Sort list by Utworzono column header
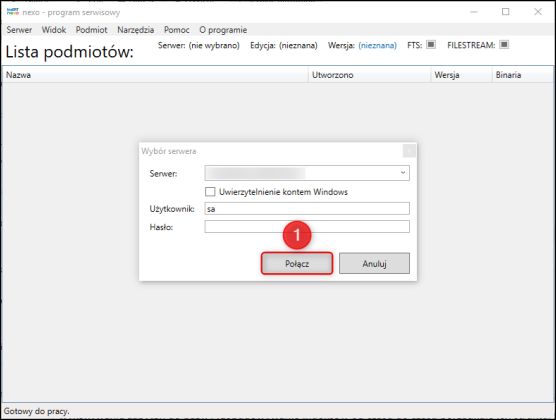Screen dimensions: 556x420 coord(369,75)
